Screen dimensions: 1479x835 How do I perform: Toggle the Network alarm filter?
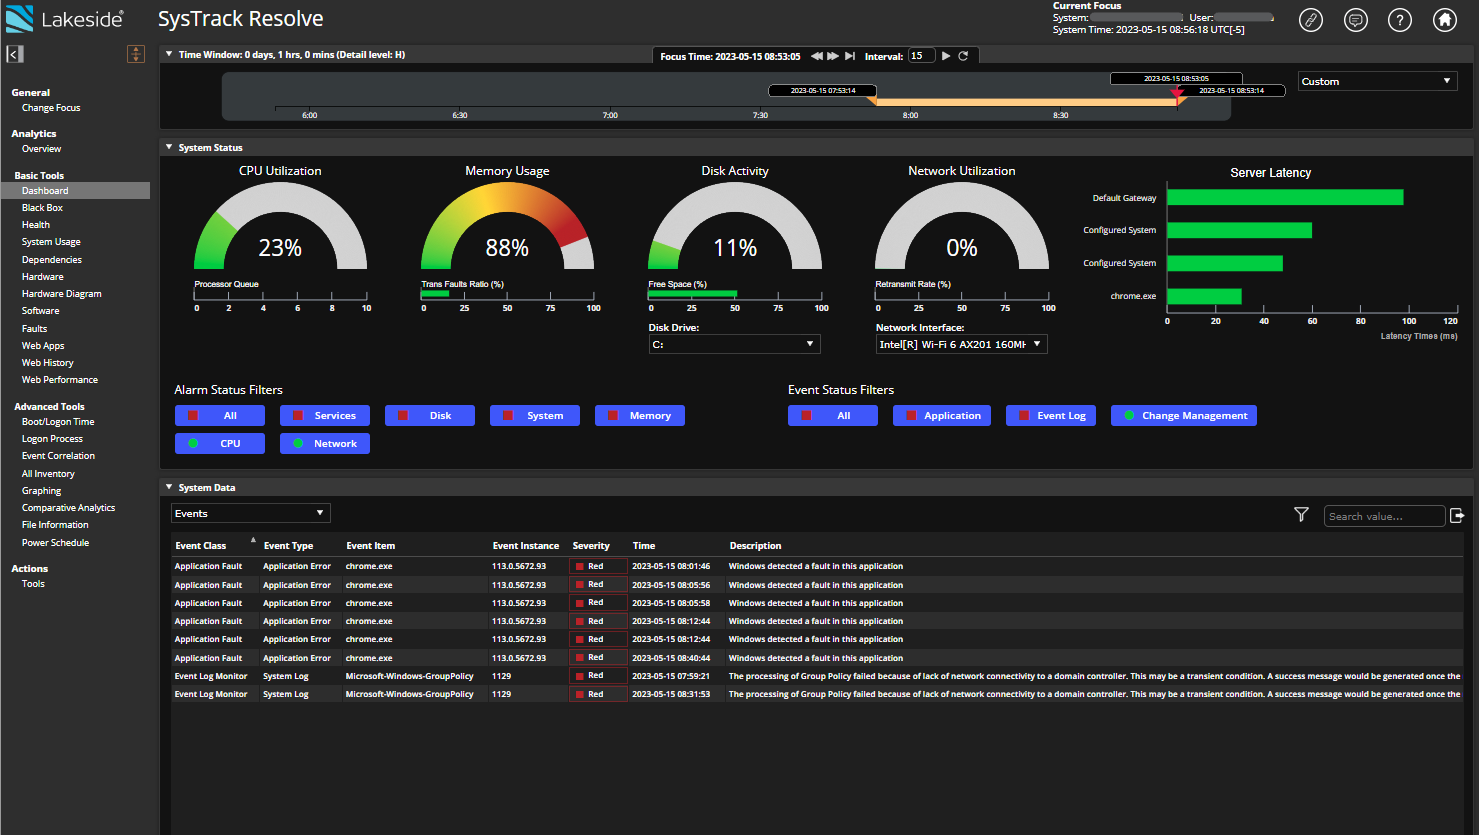(325, 444)
